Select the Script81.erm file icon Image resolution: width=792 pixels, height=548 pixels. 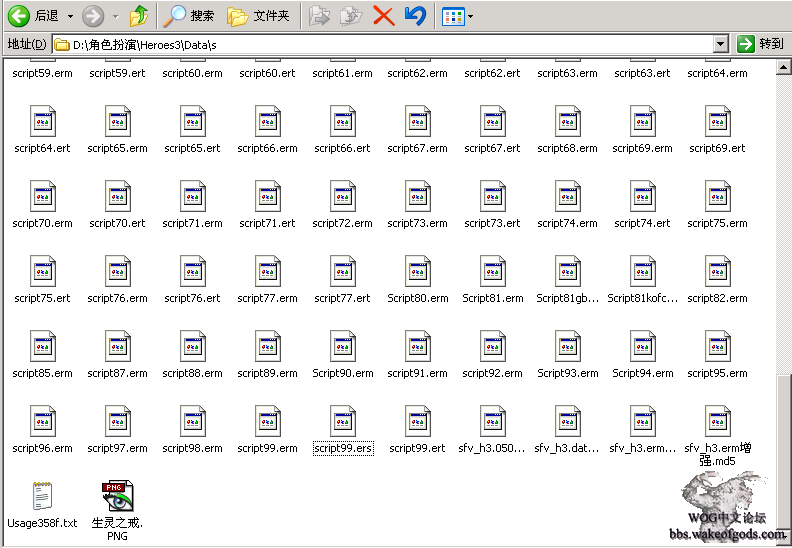(492, 271)
